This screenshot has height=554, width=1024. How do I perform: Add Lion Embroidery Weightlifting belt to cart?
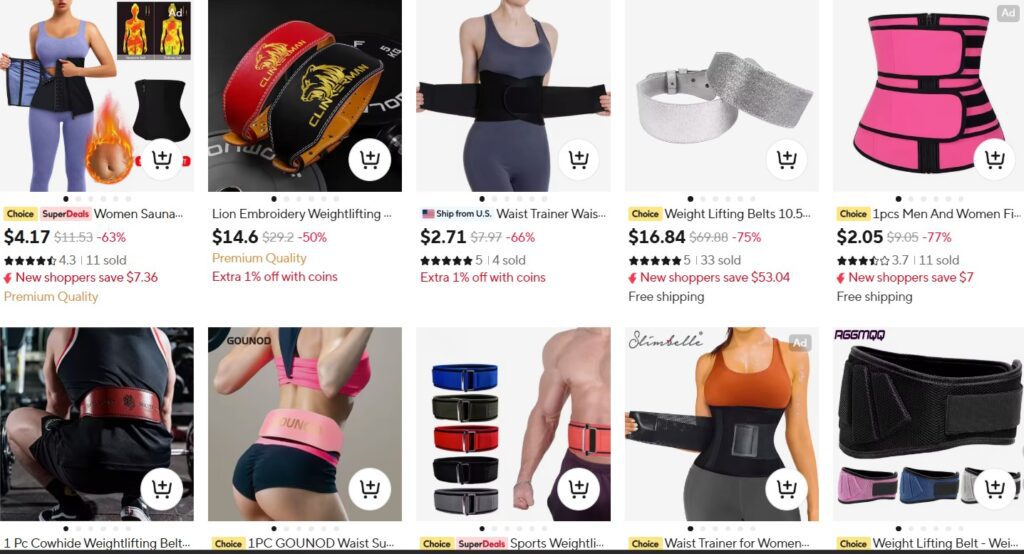pos(370,159)
